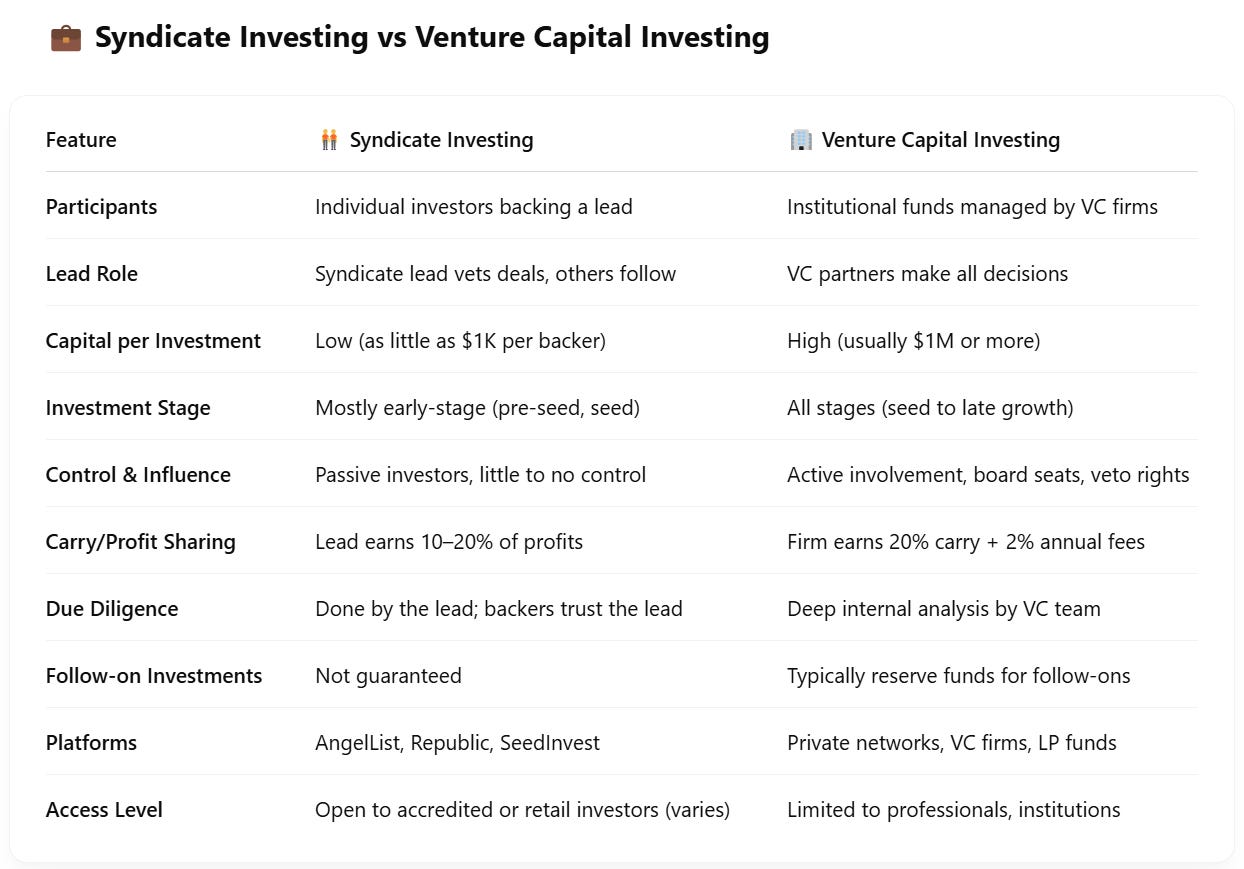Click the "AngelList, Republic, SeedInvest" cell
Viewport: 1244px width, 869px height.
[457, 743]
